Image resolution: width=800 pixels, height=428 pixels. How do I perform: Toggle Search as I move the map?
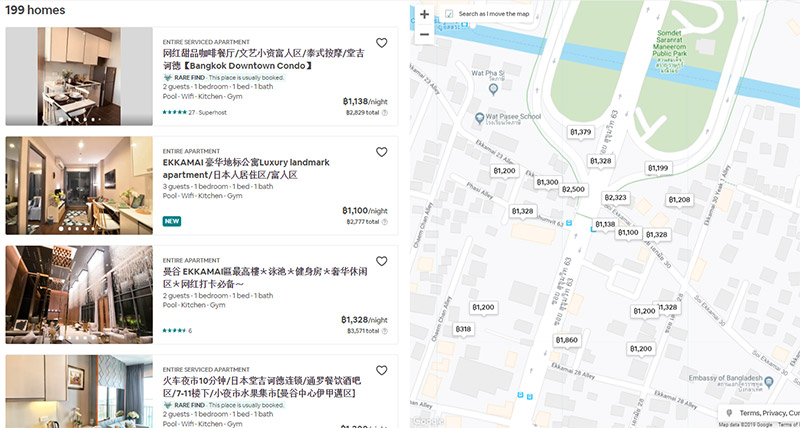pos(449,14)
